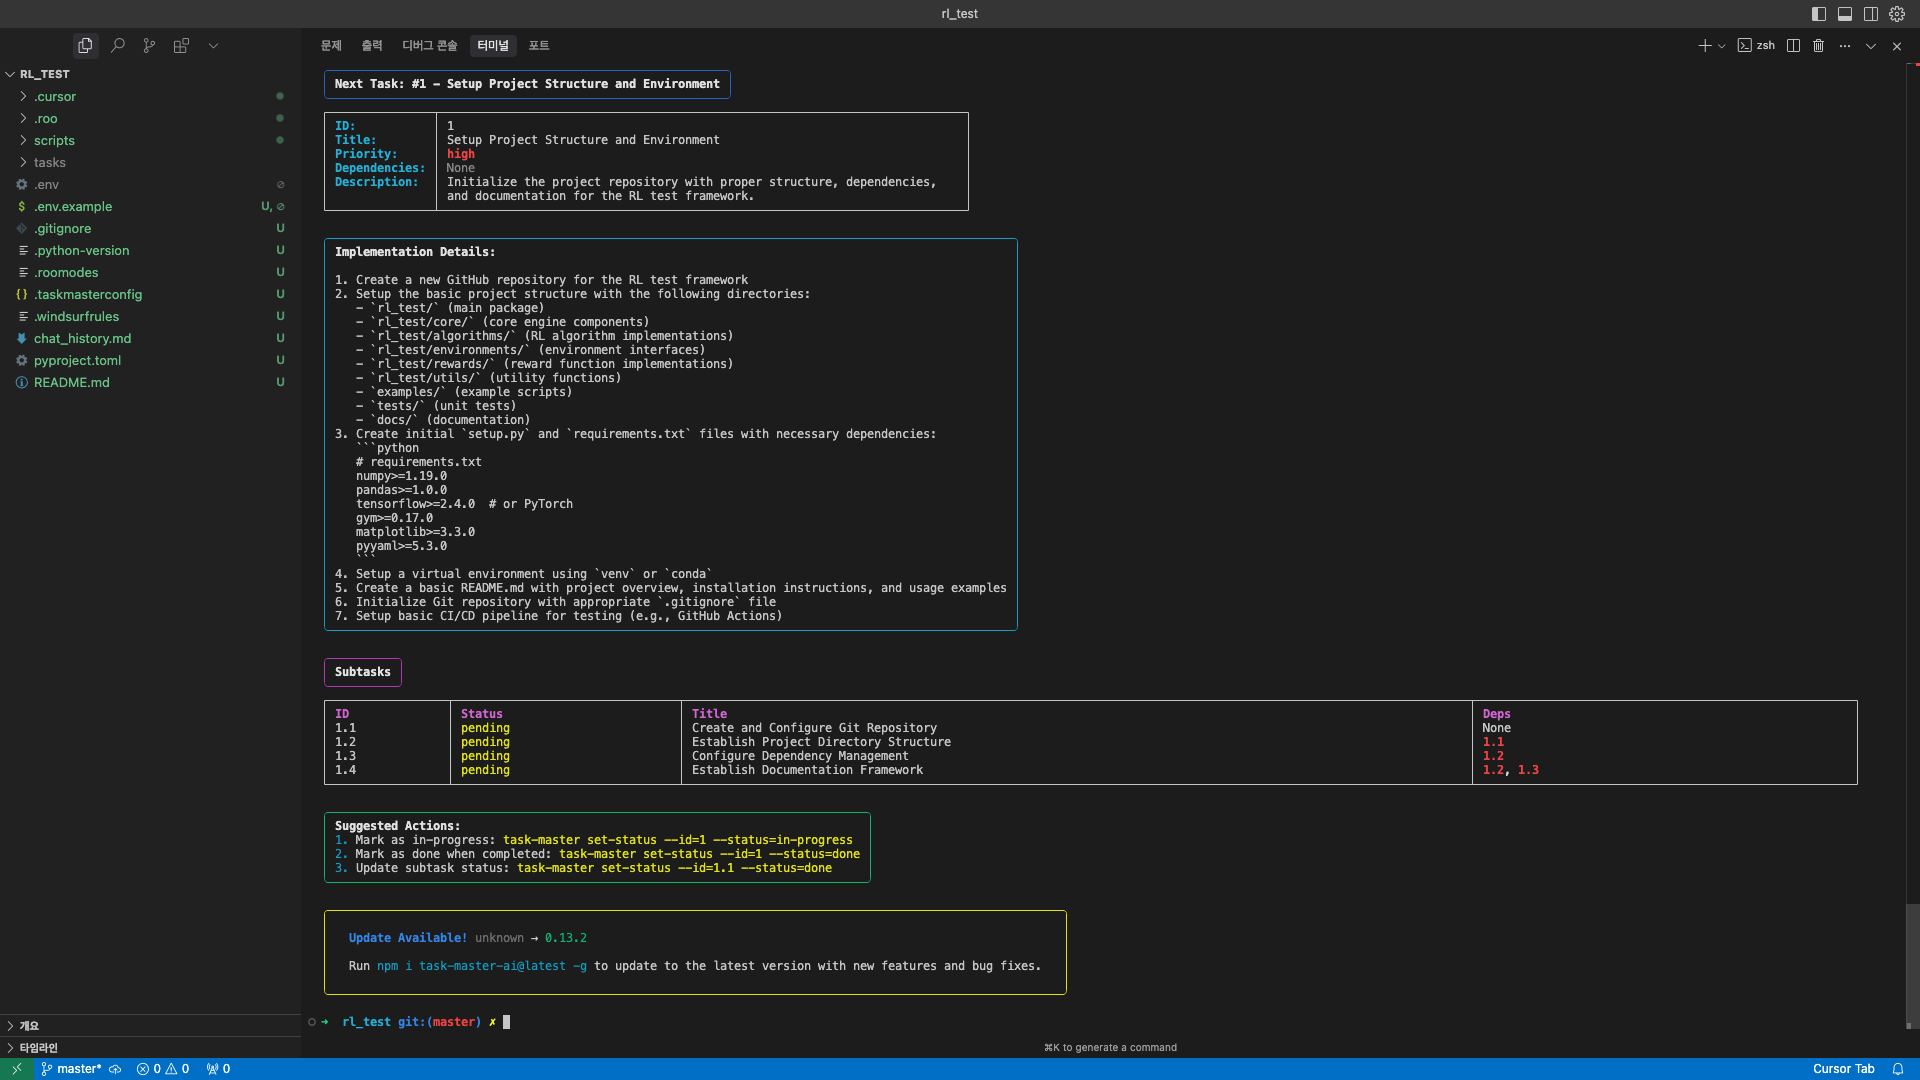1920x1080 pixels.
Task: Switch to the 문제 (Problems) tab
Action: [x=331, y=46]
